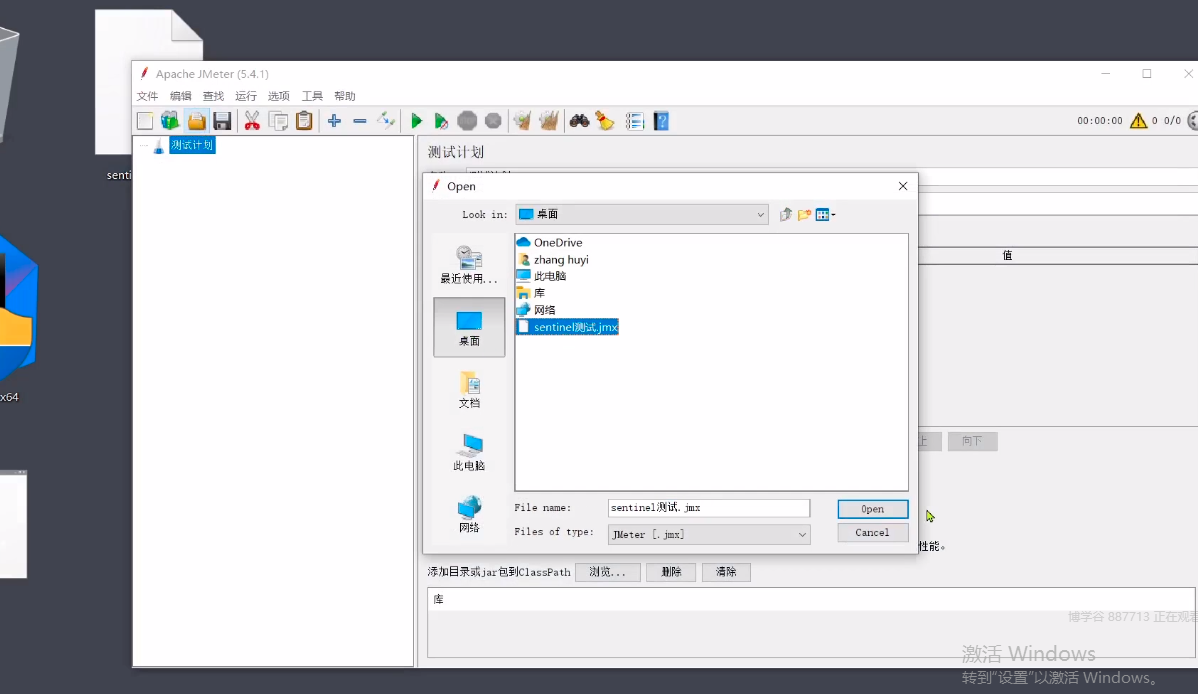Select 此电脑 shortcut in dialog sidebar
Viewport: 1198px width, 694px height.
(x=469, y=452)
